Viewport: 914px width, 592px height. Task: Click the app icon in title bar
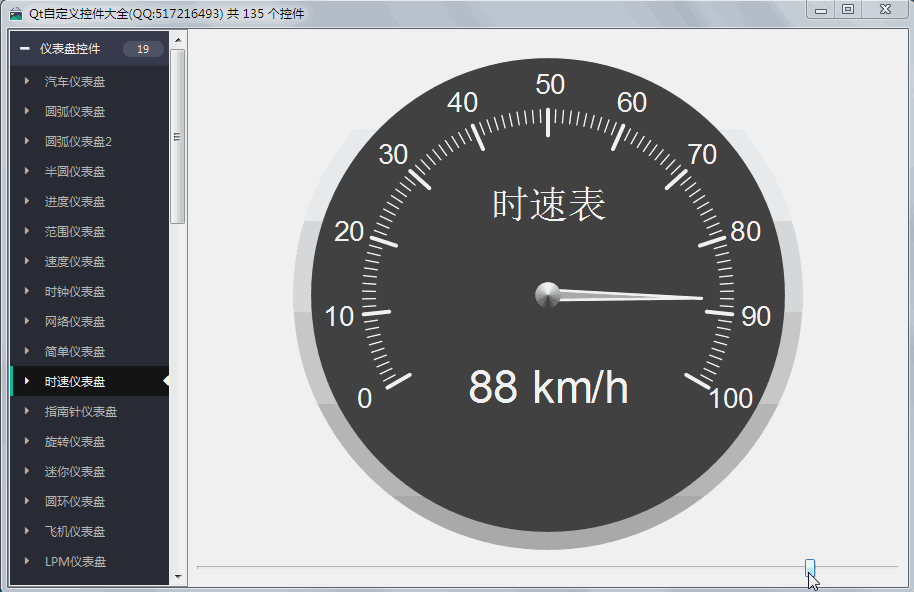[x=16, y=13]
